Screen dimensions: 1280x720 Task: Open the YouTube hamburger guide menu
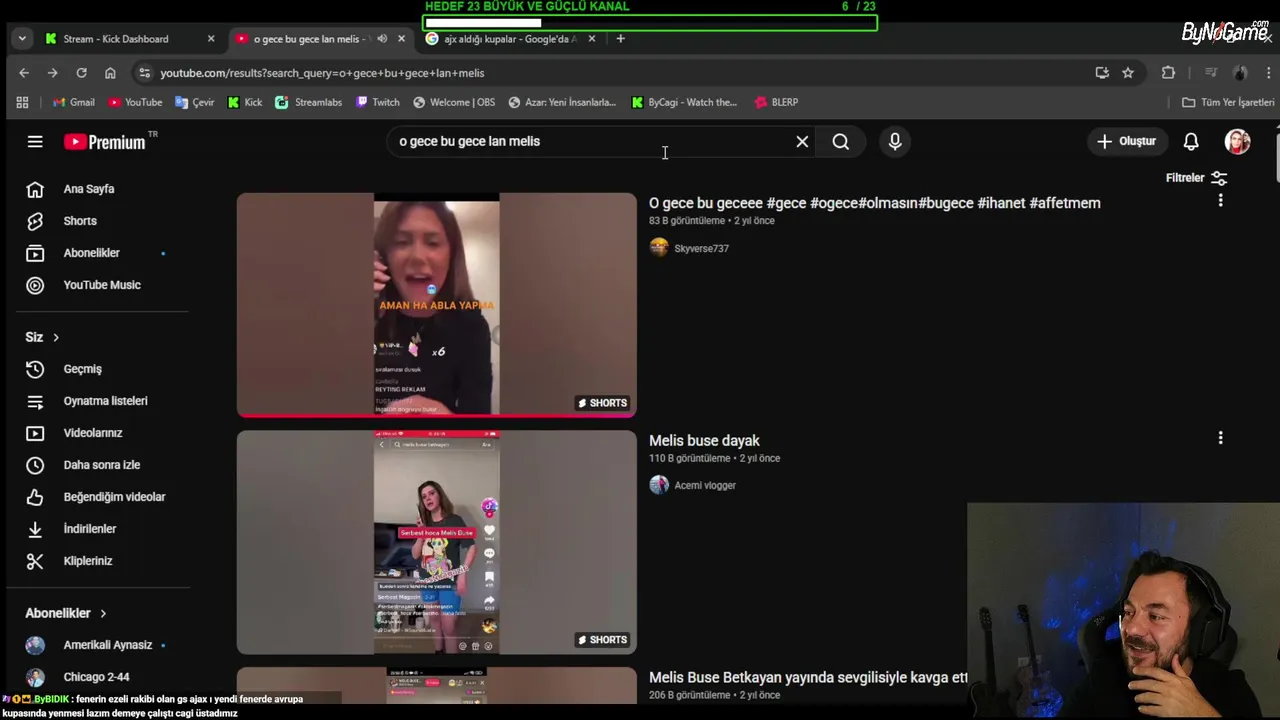point(35,142)
